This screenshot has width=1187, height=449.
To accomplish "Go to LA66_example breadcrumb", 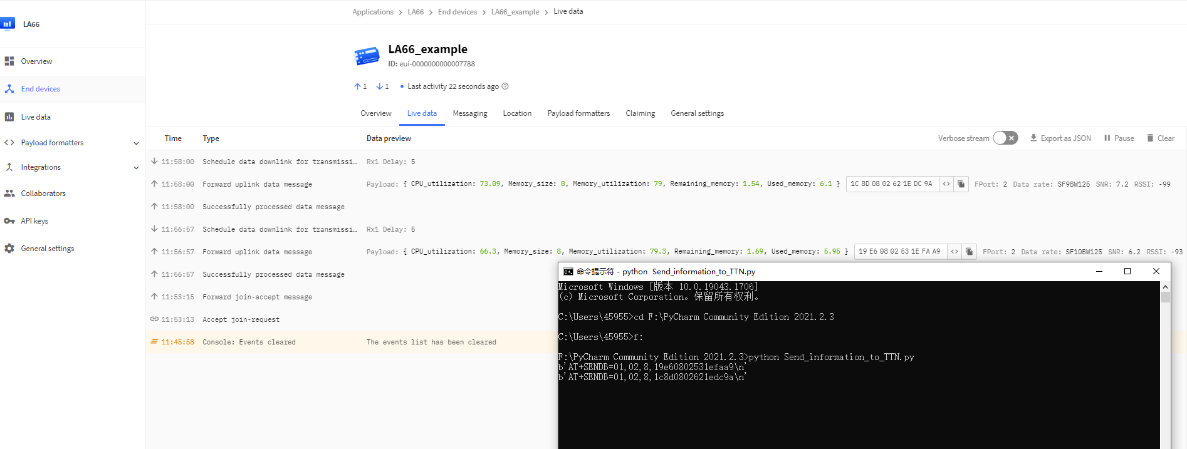I will point(516,12).
